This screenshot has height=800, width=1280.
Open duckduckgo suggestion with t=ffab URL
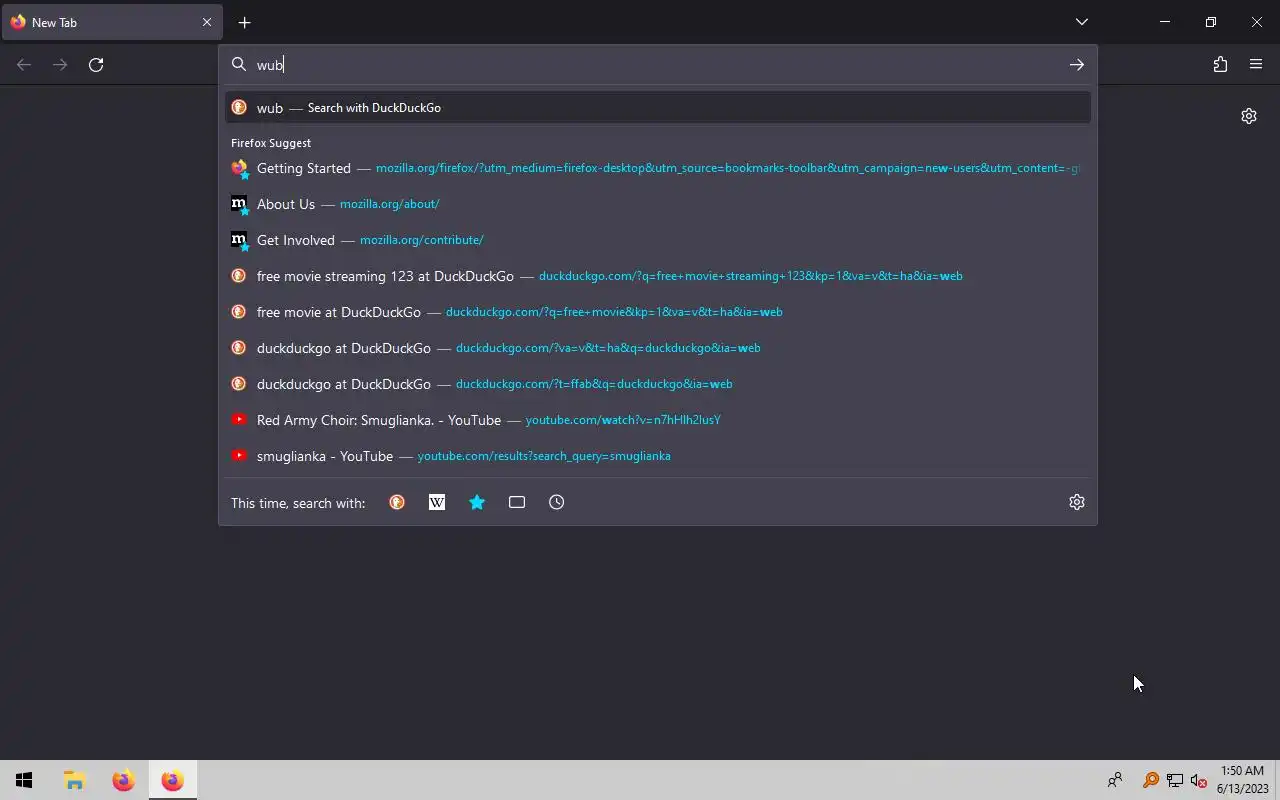pyautogui.click(x=658, y=384)
